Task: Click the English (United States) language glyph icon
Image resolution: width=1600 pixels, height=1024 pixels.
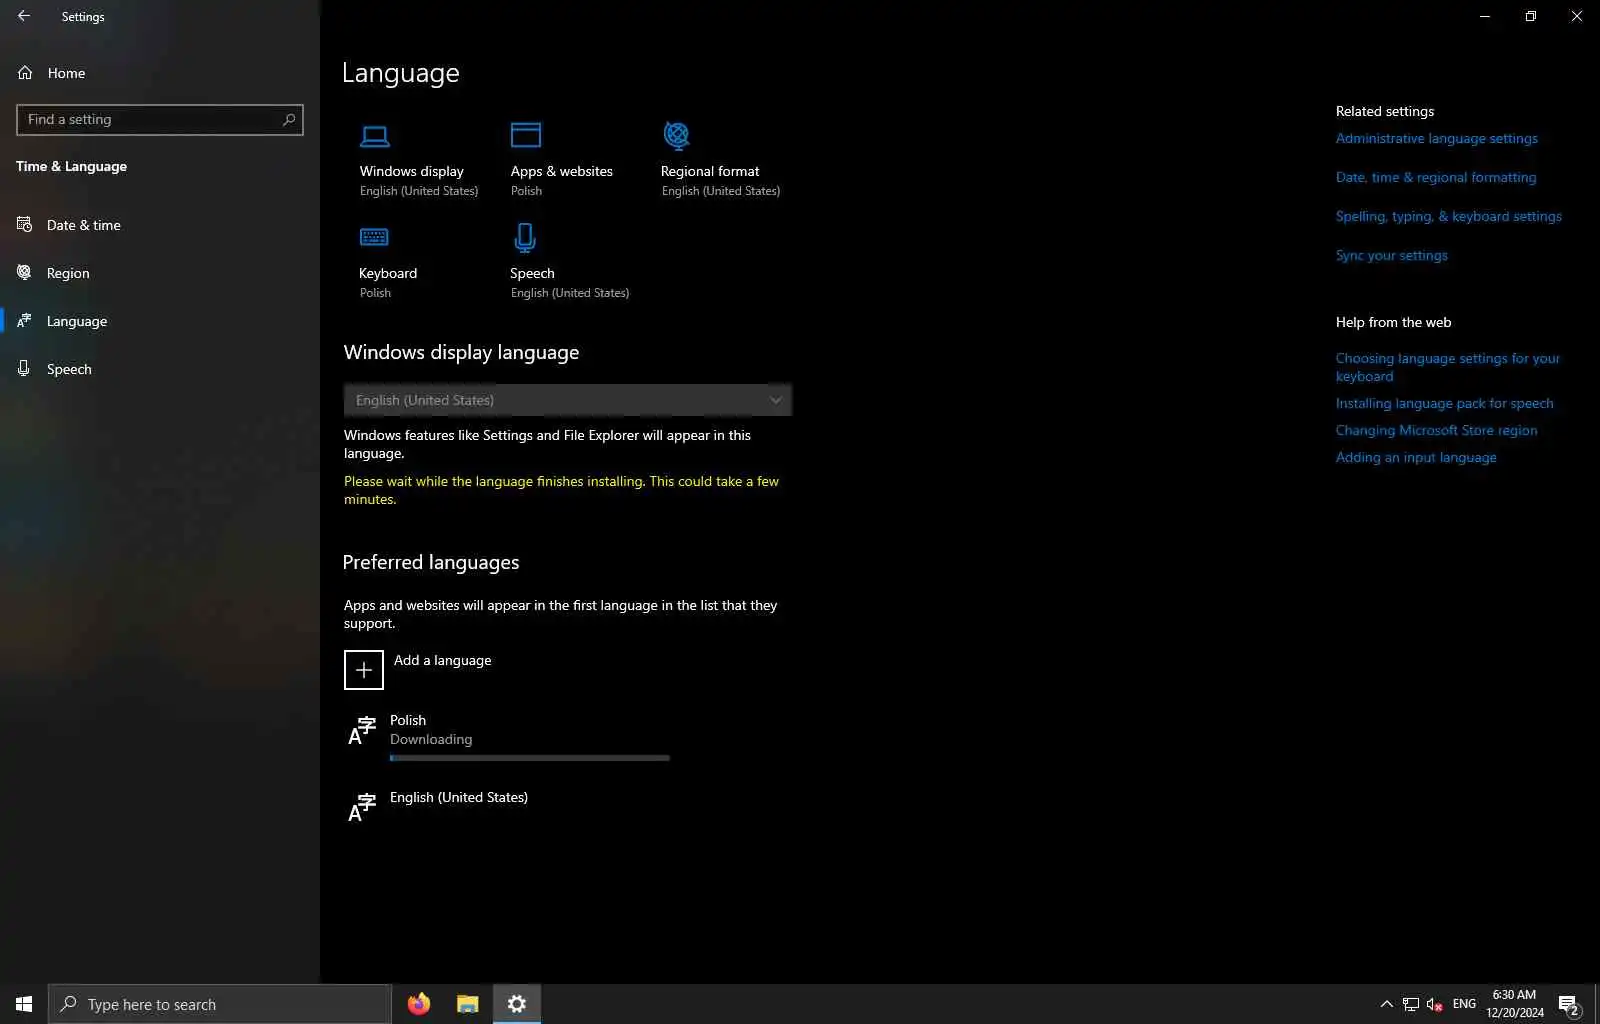Action: click(x=362, y=808)
